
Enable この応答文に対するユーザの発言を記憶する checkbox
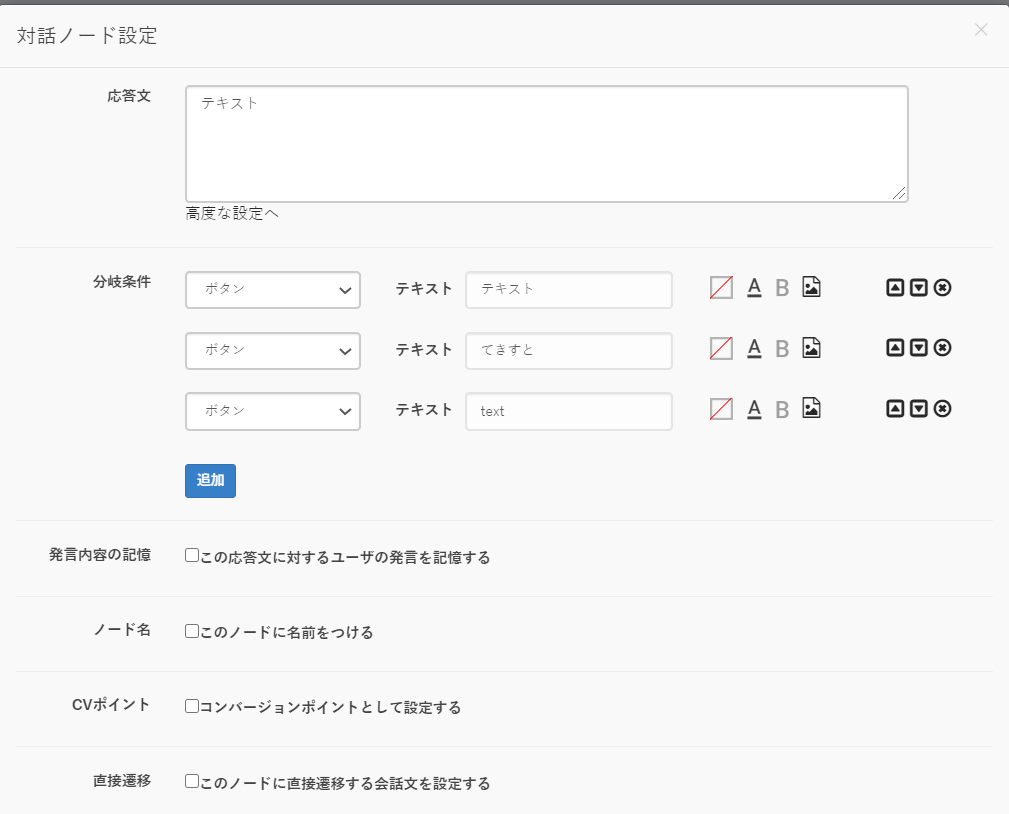[192, 555]
